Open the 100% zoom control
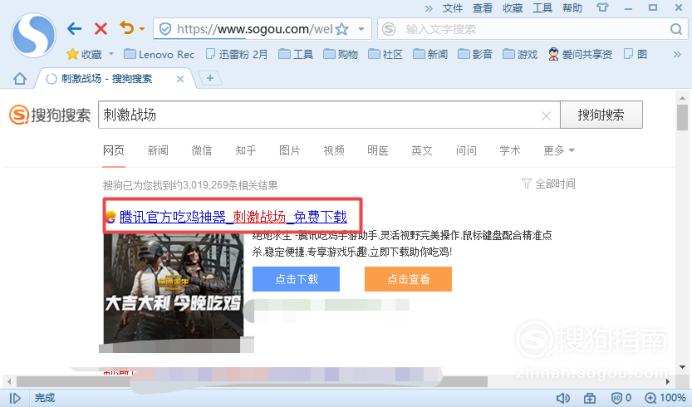This screenshot has height=407, width=692. (x=665, y=398)
